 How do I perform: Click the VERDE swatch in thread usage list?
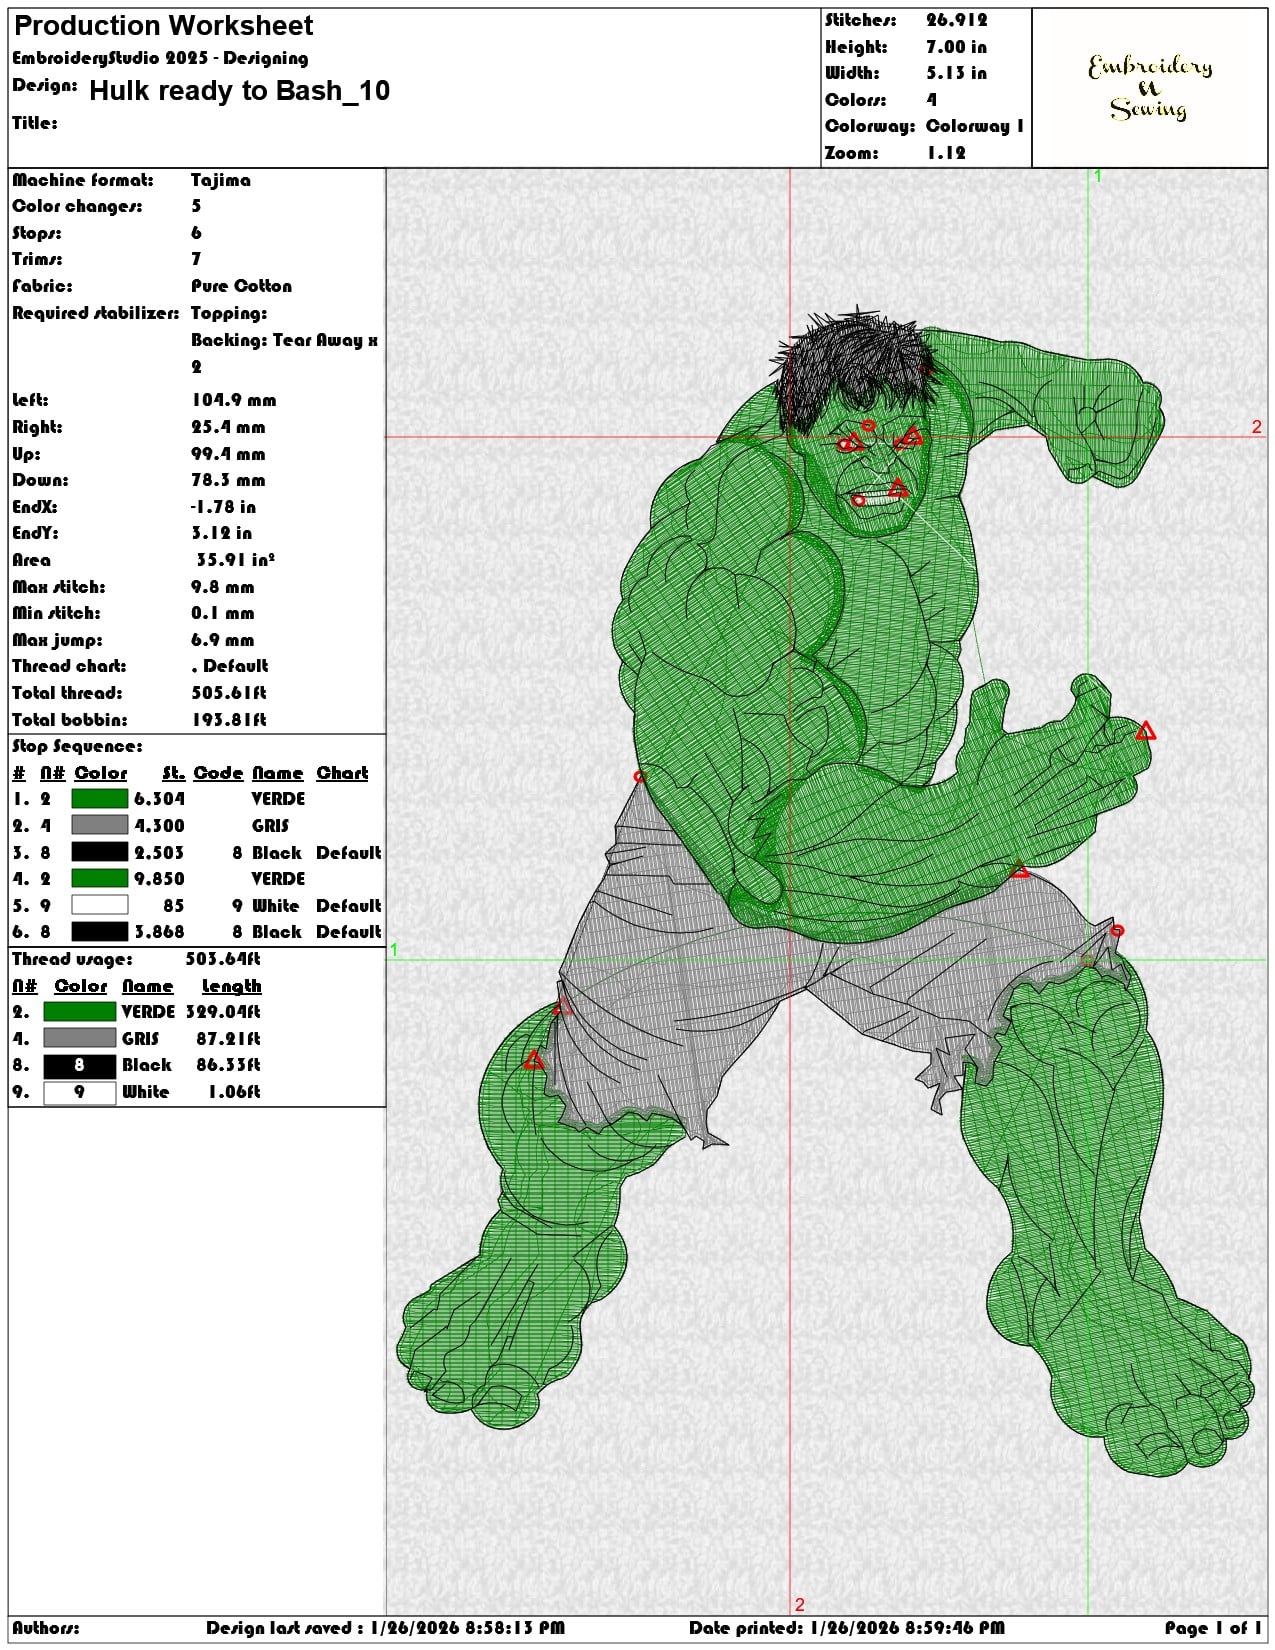pyautogui.click(x=79, y=1012)
